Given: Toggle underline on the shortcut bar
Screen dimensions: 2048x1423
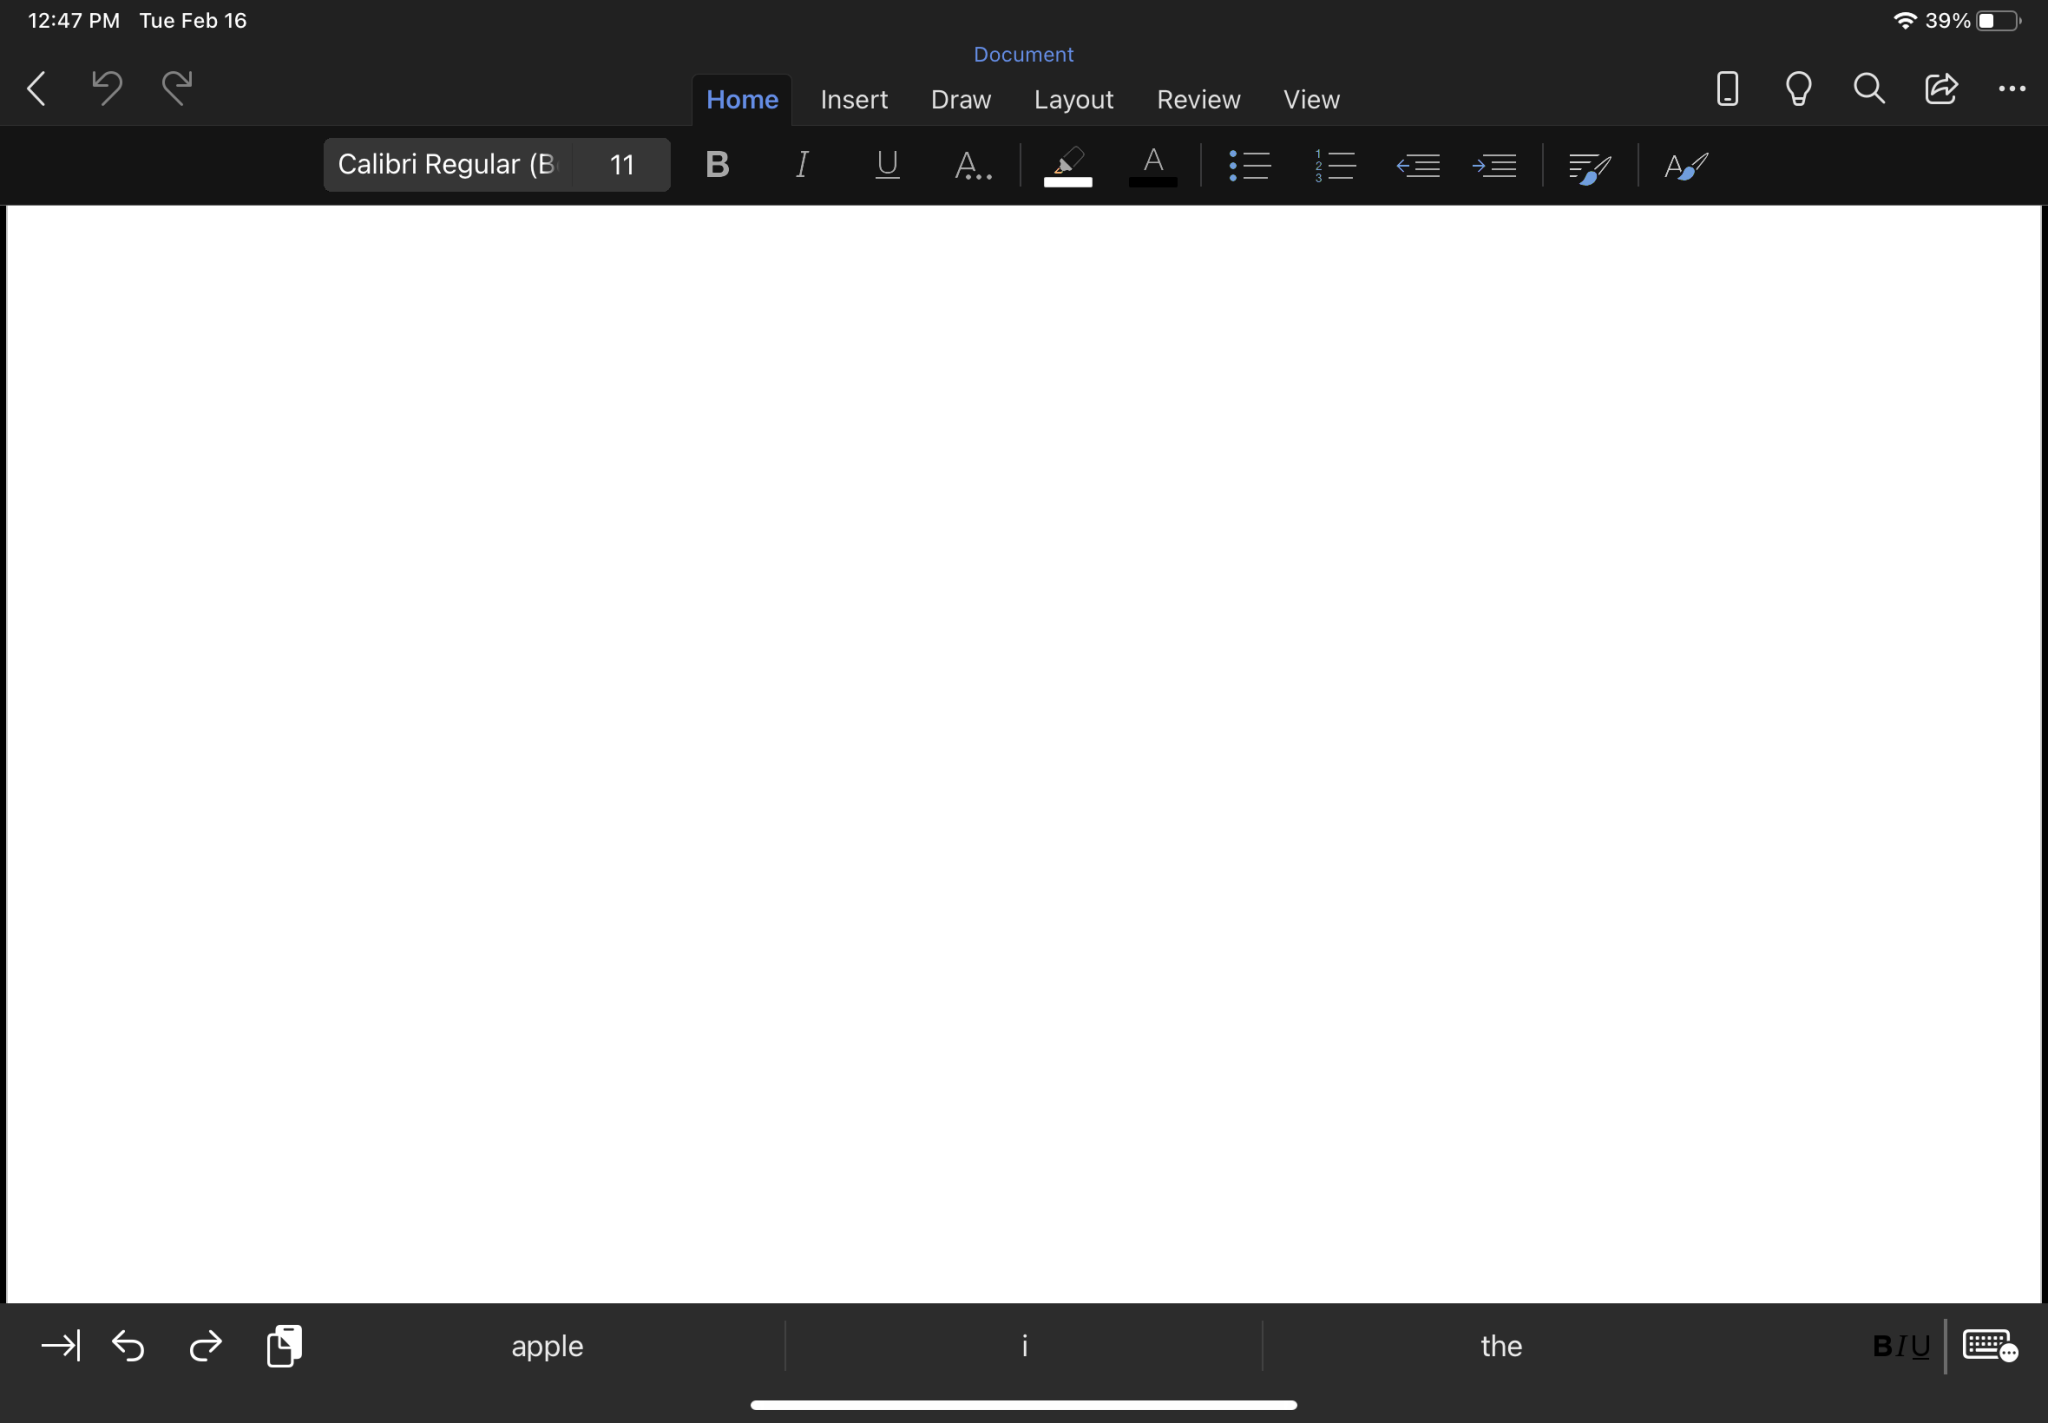Looking at the screenshot, I should pyautogui.click(x=1922, y=1345).
